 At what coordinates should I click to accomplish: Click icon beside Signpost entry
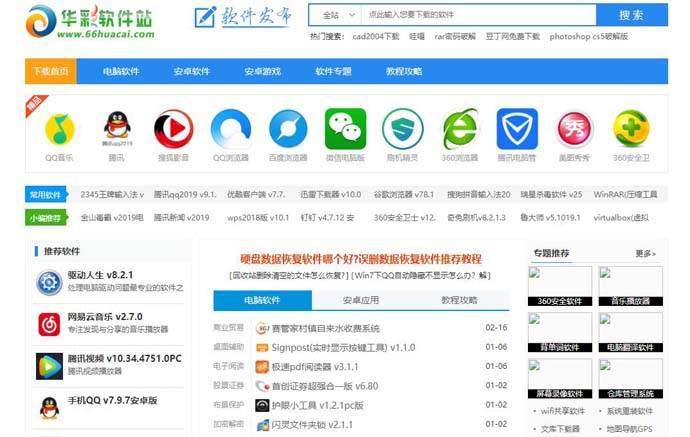[x=262, y=348]
